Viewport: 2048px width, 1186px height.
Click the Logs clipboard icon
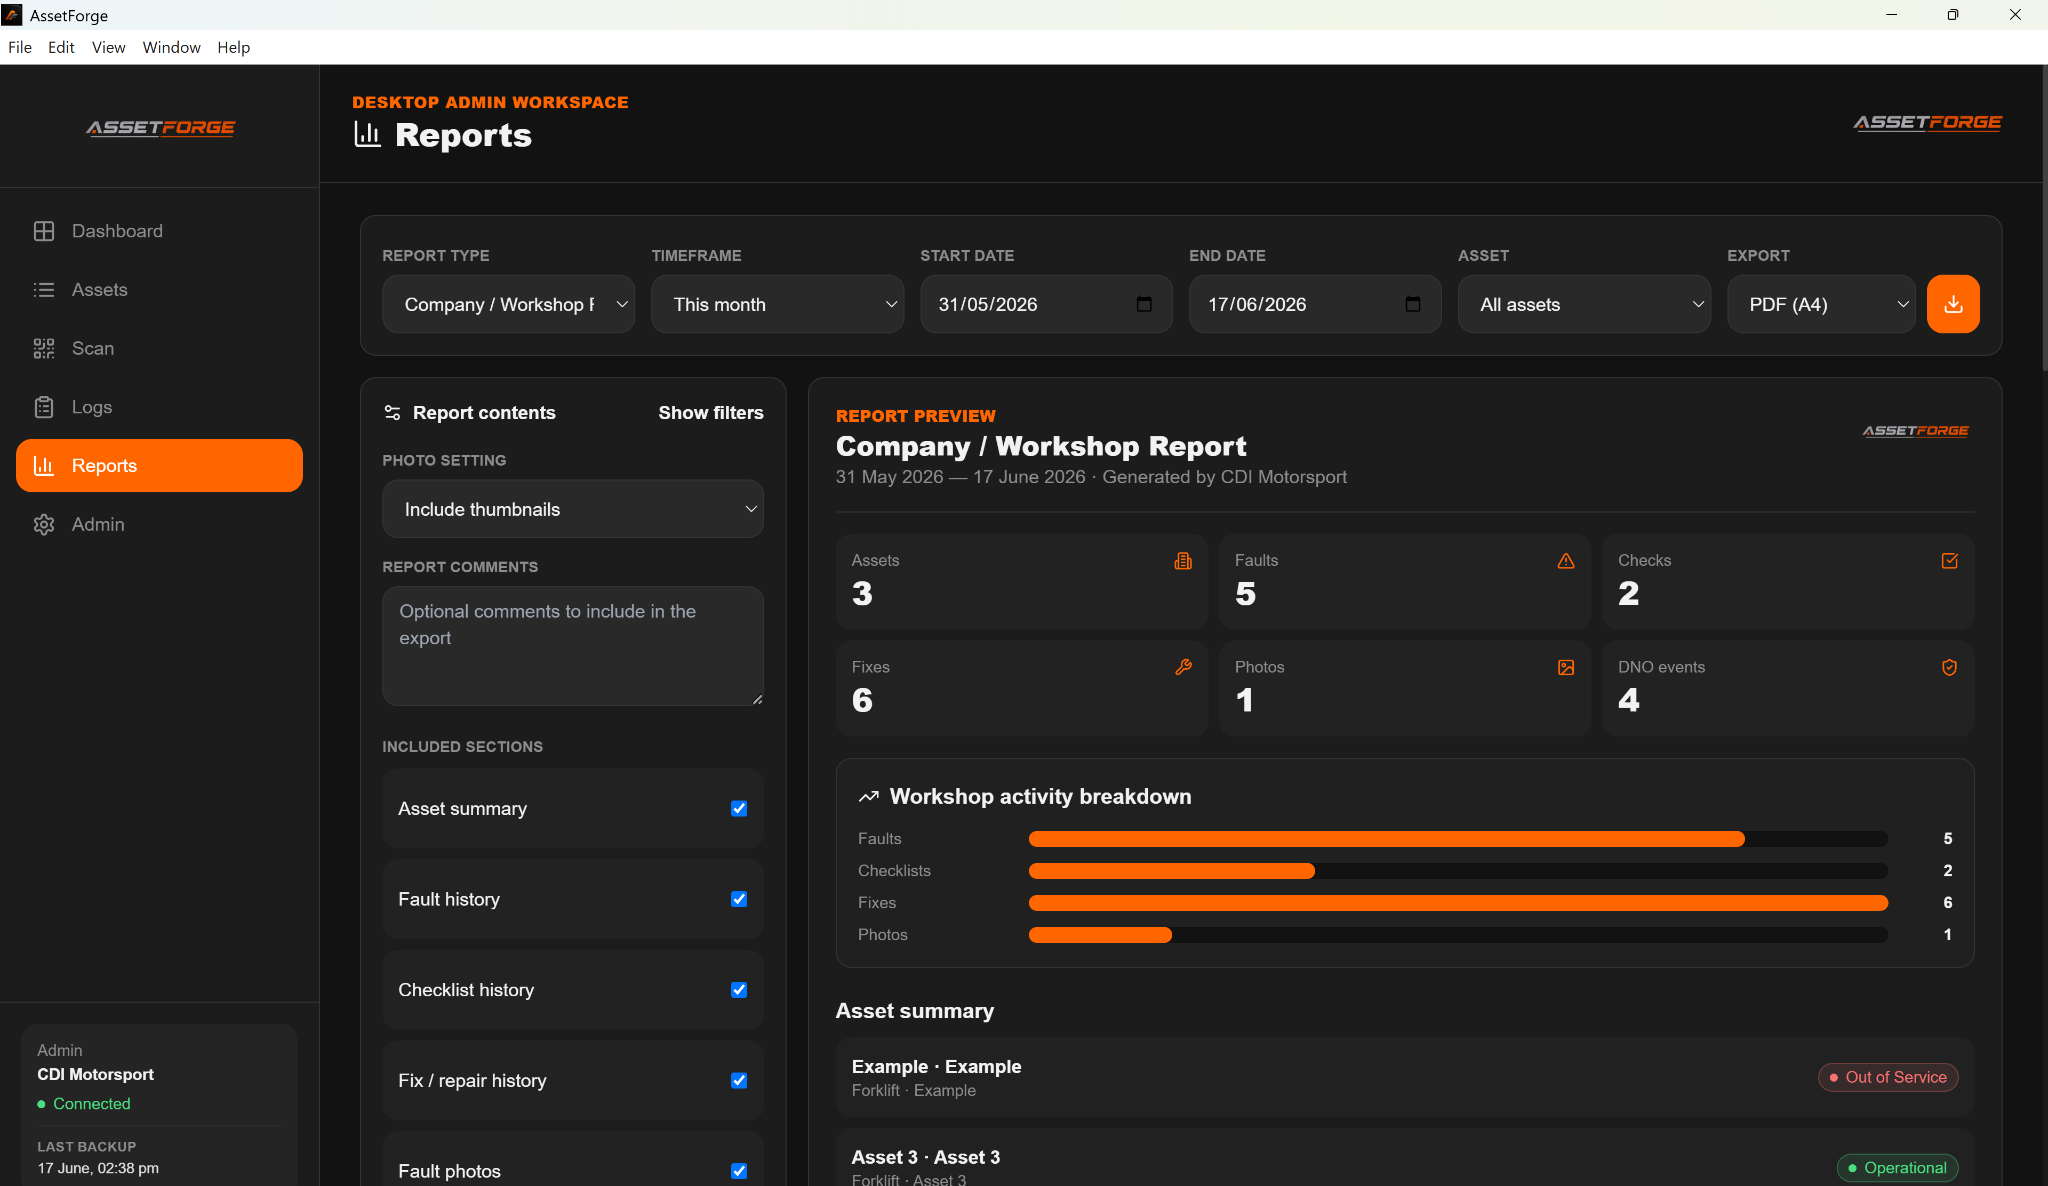pos(44,407)
